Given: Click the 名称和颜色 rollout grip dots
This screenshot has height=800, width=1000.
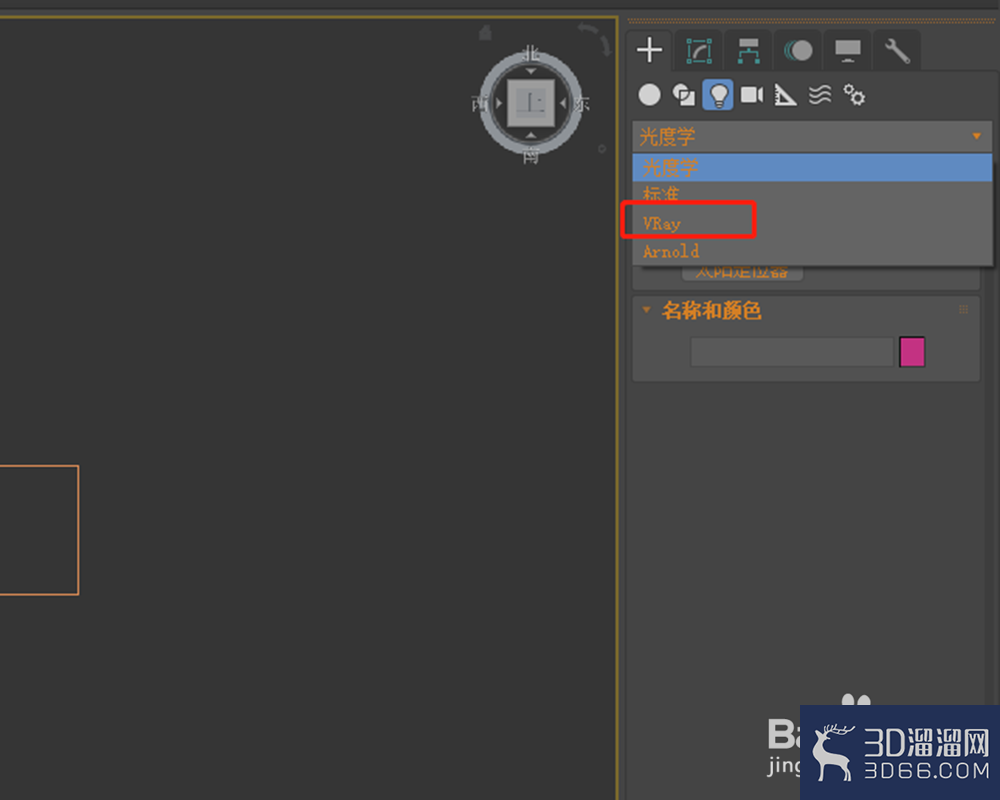Looking at the screenshot, I should pyautogui.click(x=963, y=309).
